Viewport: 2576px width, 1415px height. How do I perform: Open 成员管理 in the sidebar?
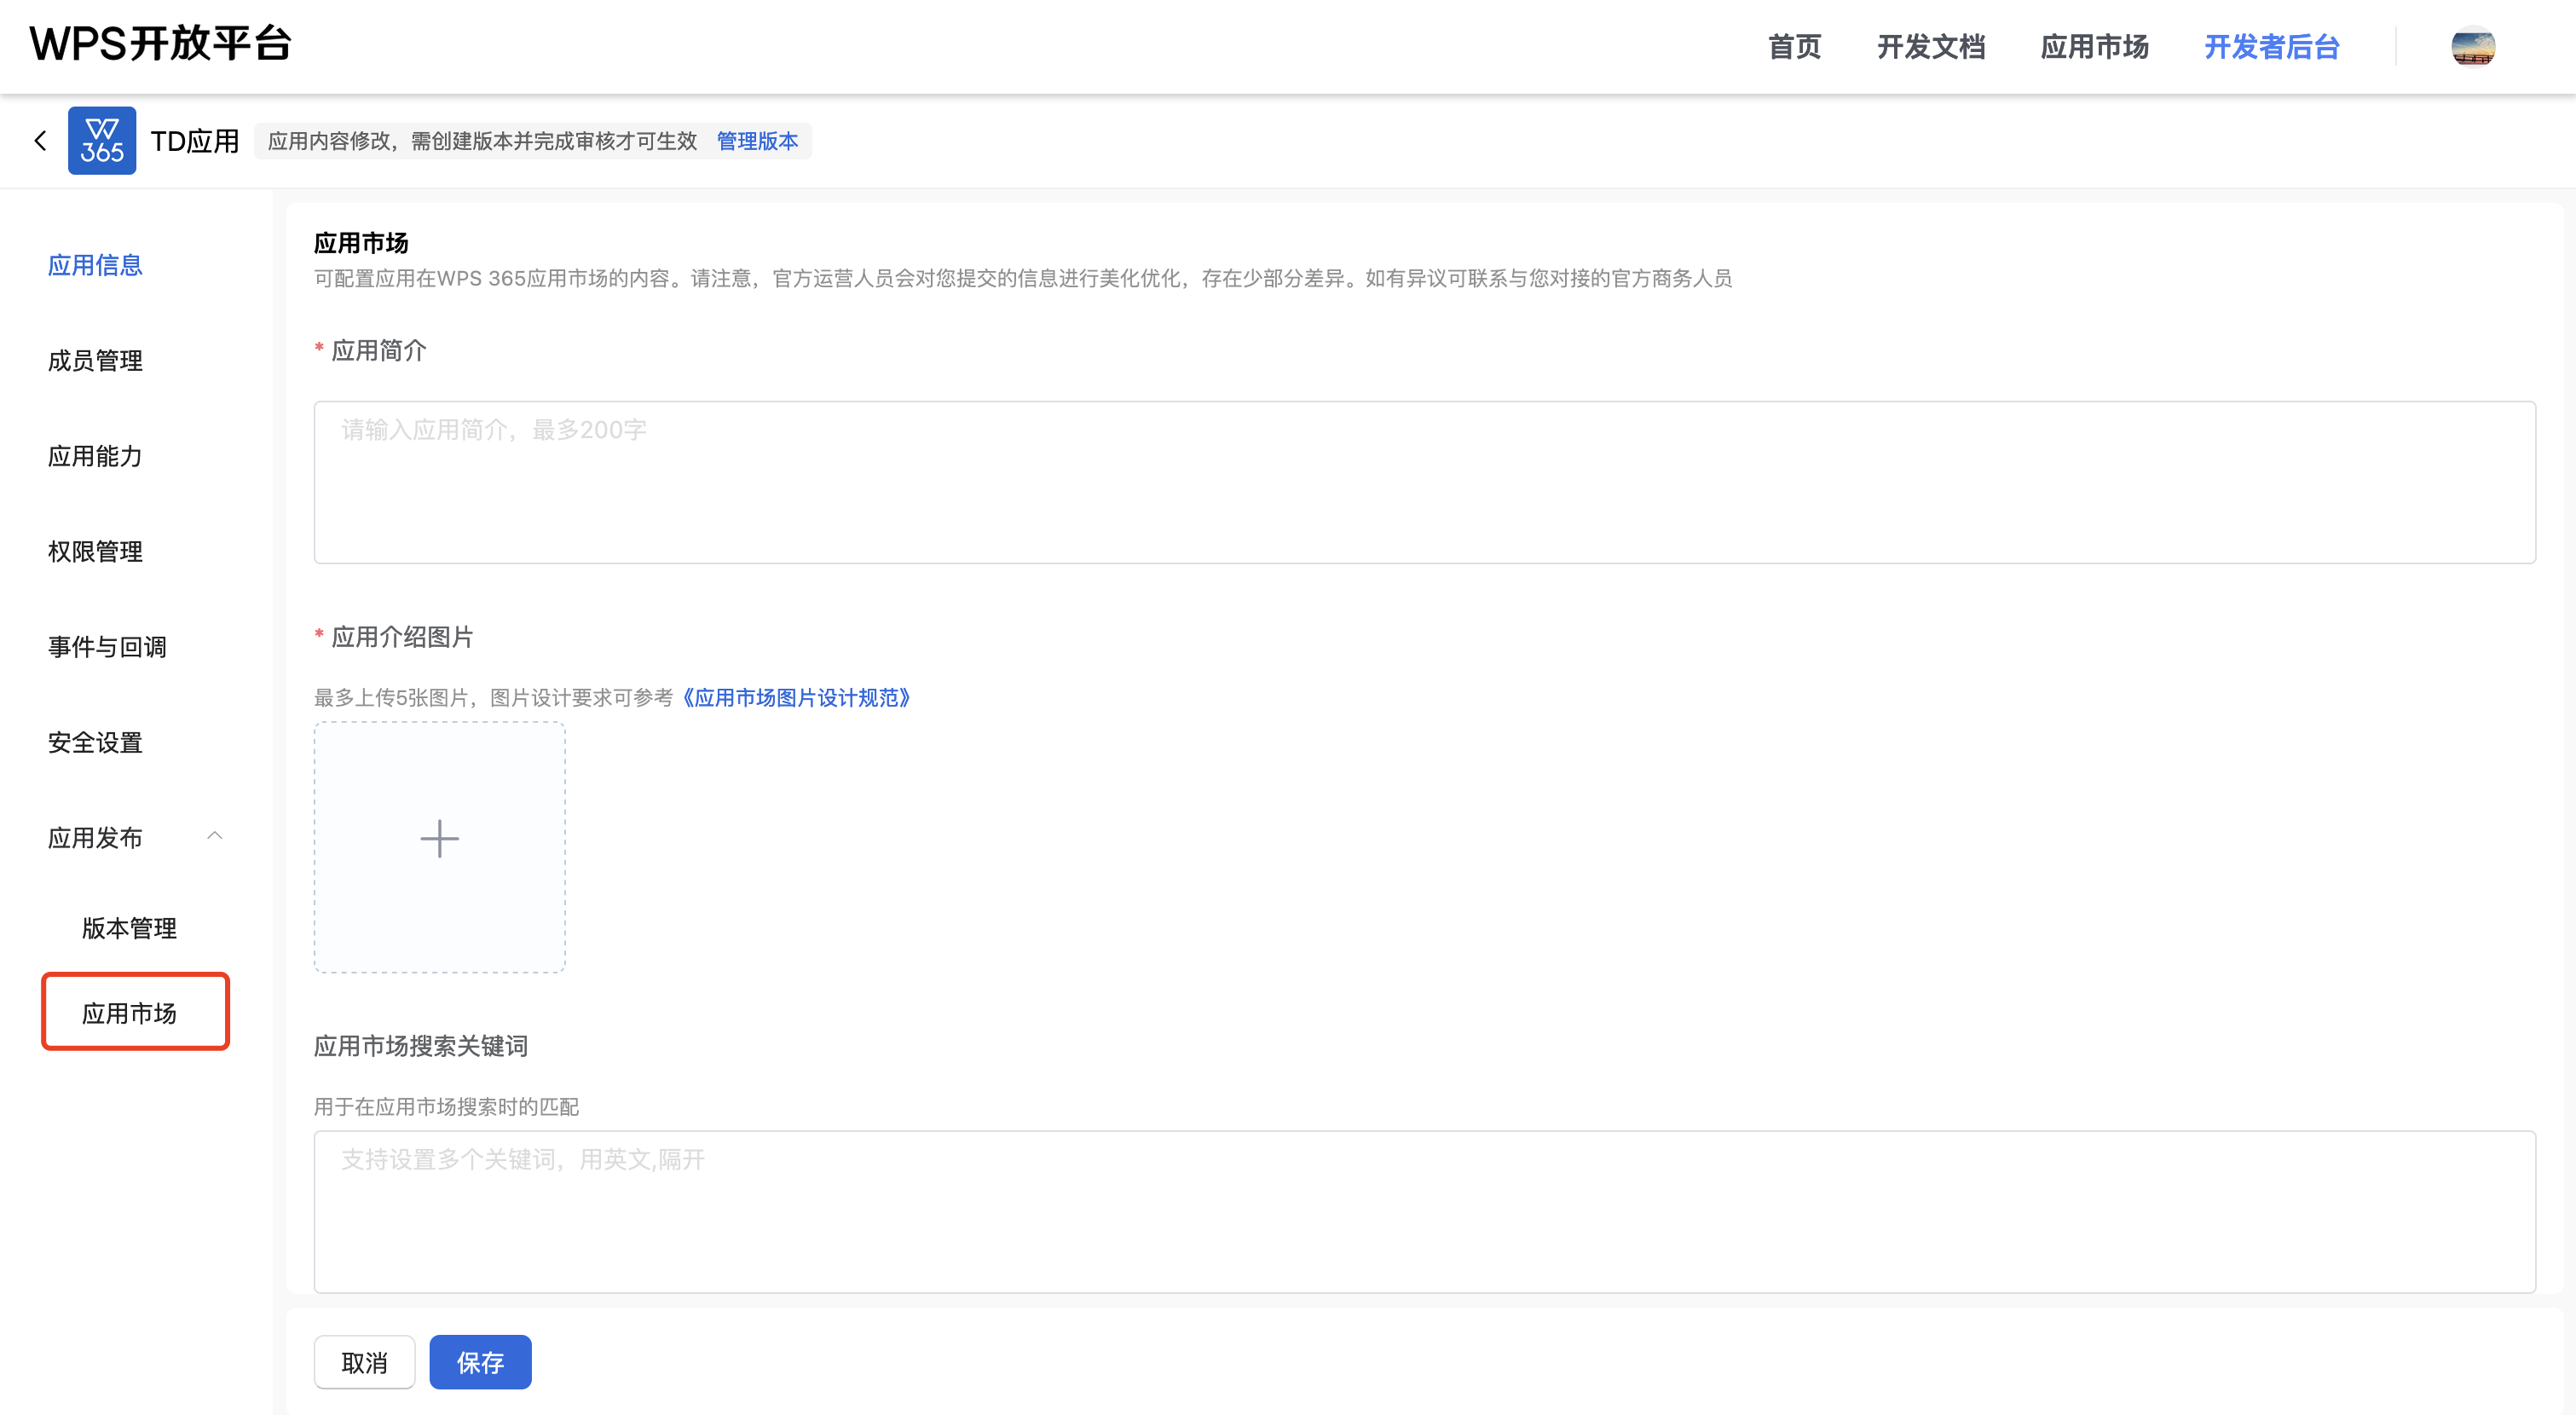click(95, 361)
